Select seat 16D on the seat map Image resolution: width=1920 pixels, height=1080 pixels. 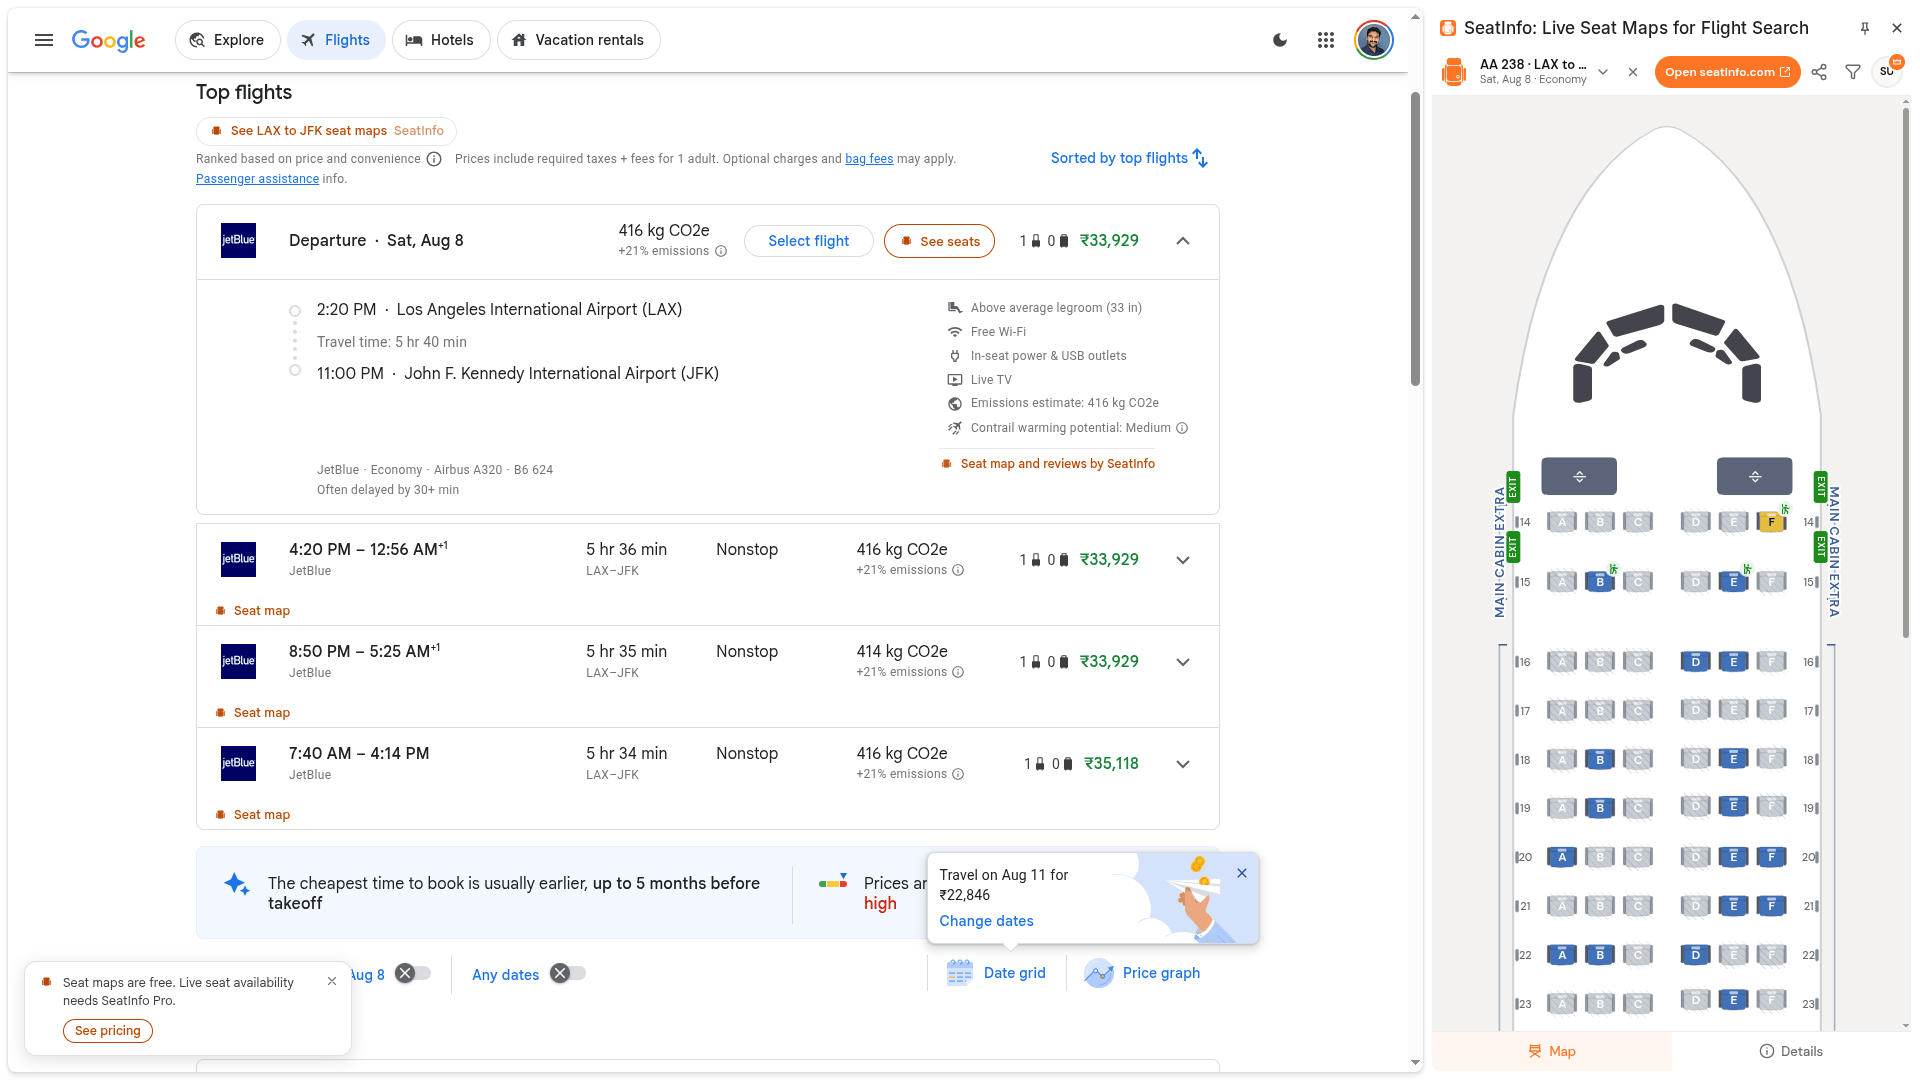click(1695, 661)
